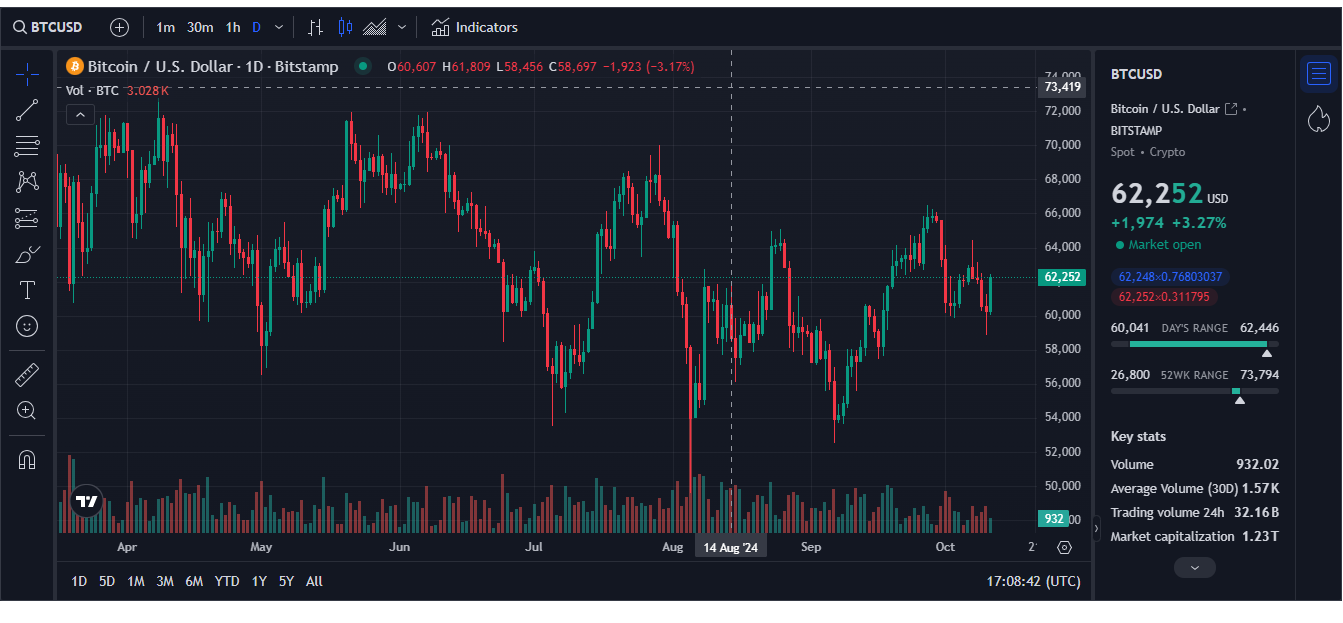Image resolution: width=1343 pixels, height=623 pixels.
Task: Switch to the 1m timeframe
Action: tap(165, 27)
